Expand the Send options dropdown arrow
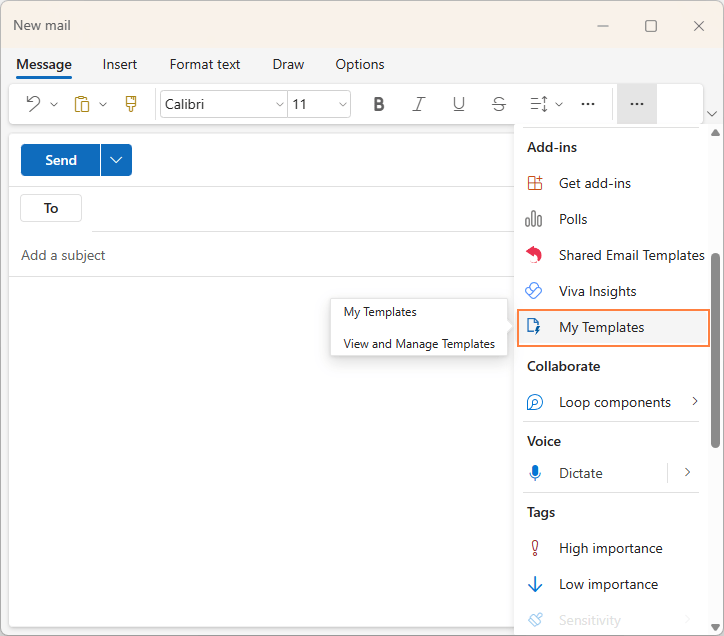Screen dimensions: 724x636 point(116,160)
